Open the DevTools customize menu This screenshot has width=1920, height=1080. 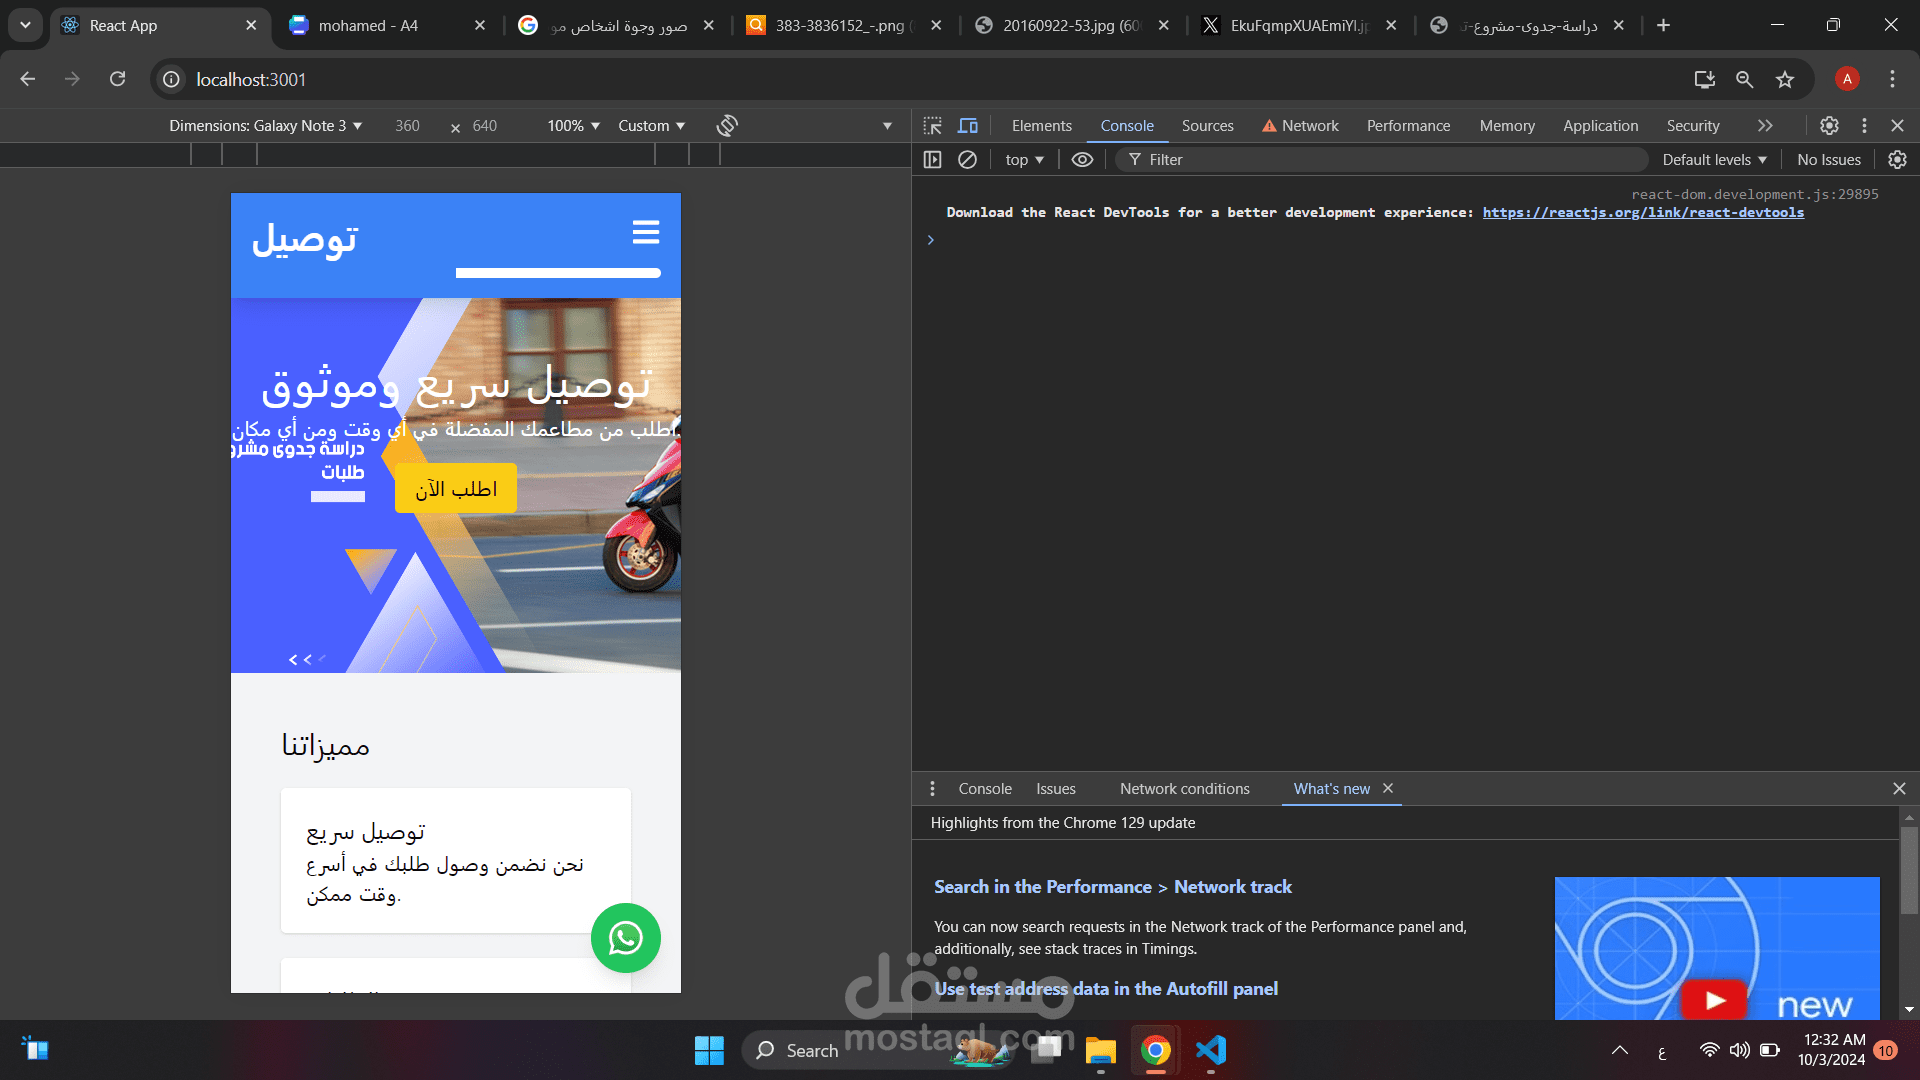[1864, 125]
